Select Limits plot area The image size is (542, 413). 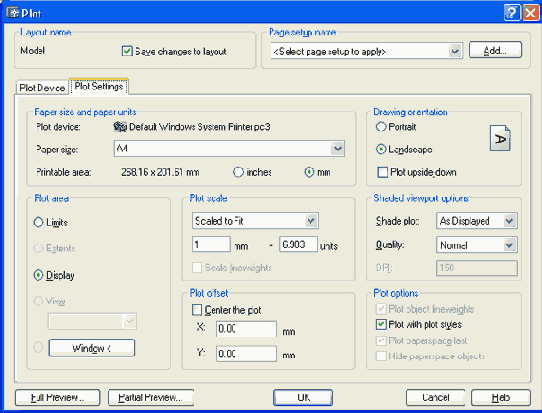[x=38, y=222]
